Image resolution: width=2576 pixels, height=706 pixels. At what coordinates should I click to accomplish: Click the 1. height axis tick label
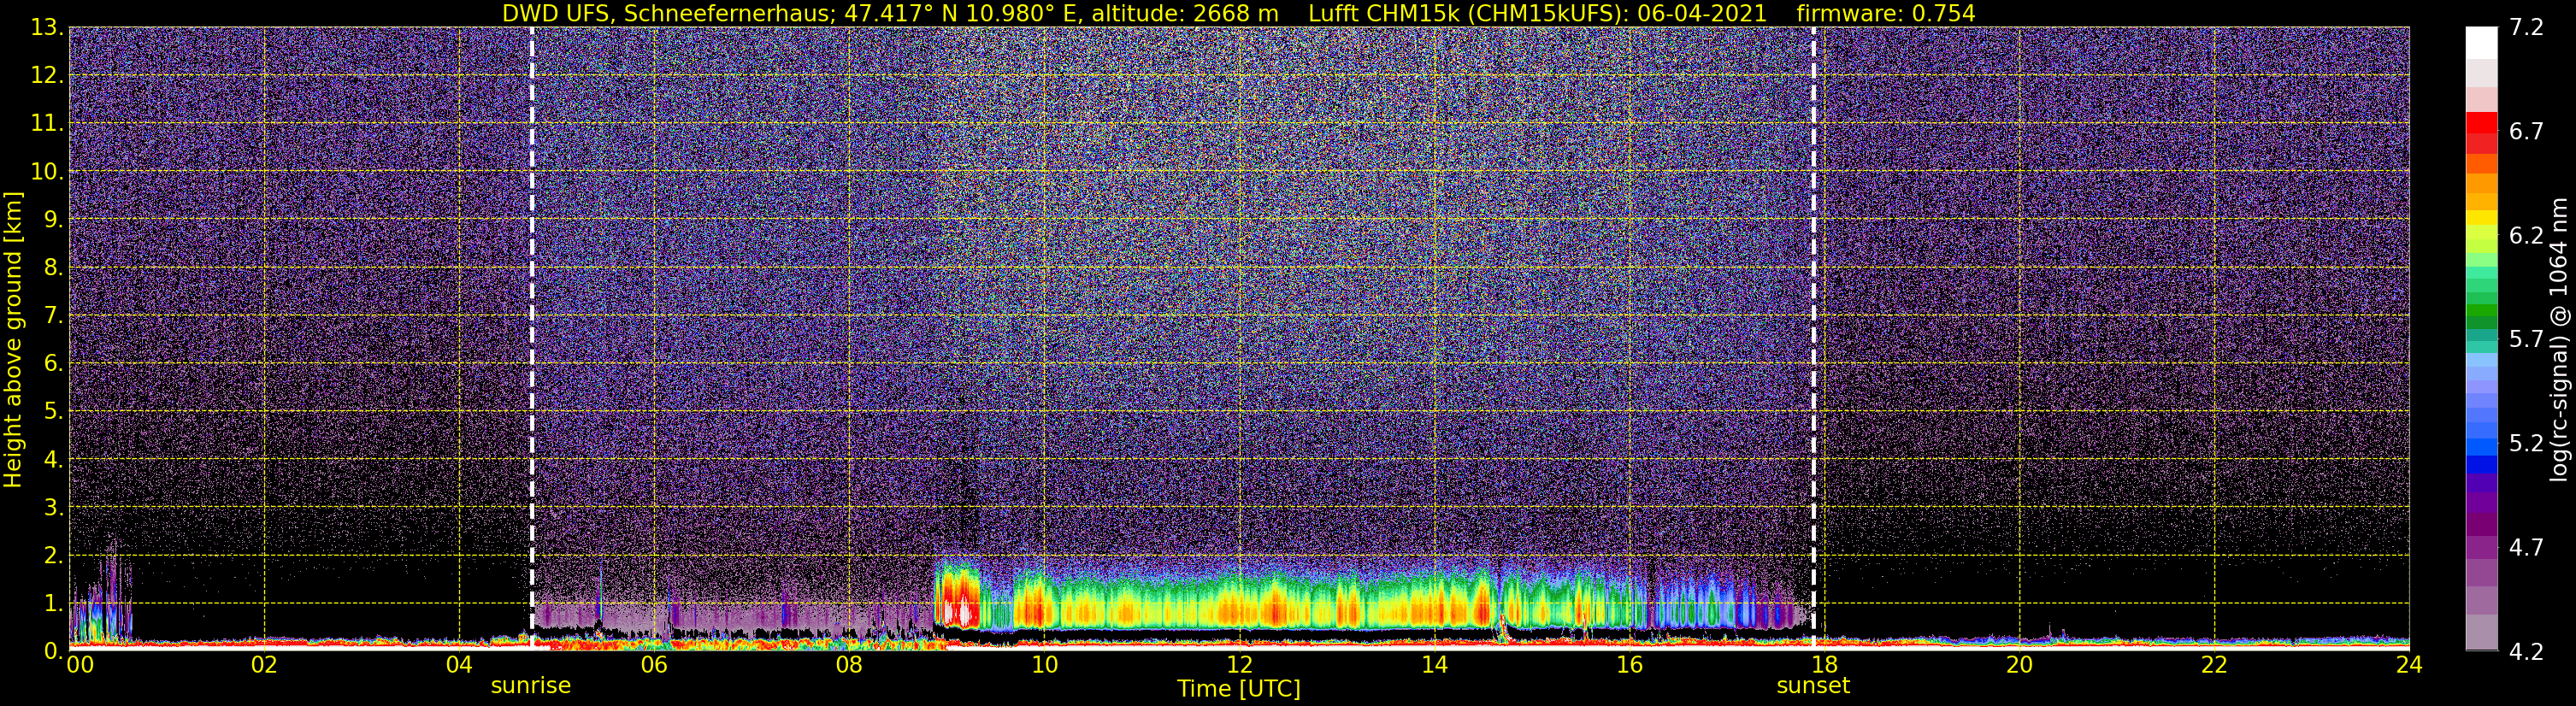(52, 603)
